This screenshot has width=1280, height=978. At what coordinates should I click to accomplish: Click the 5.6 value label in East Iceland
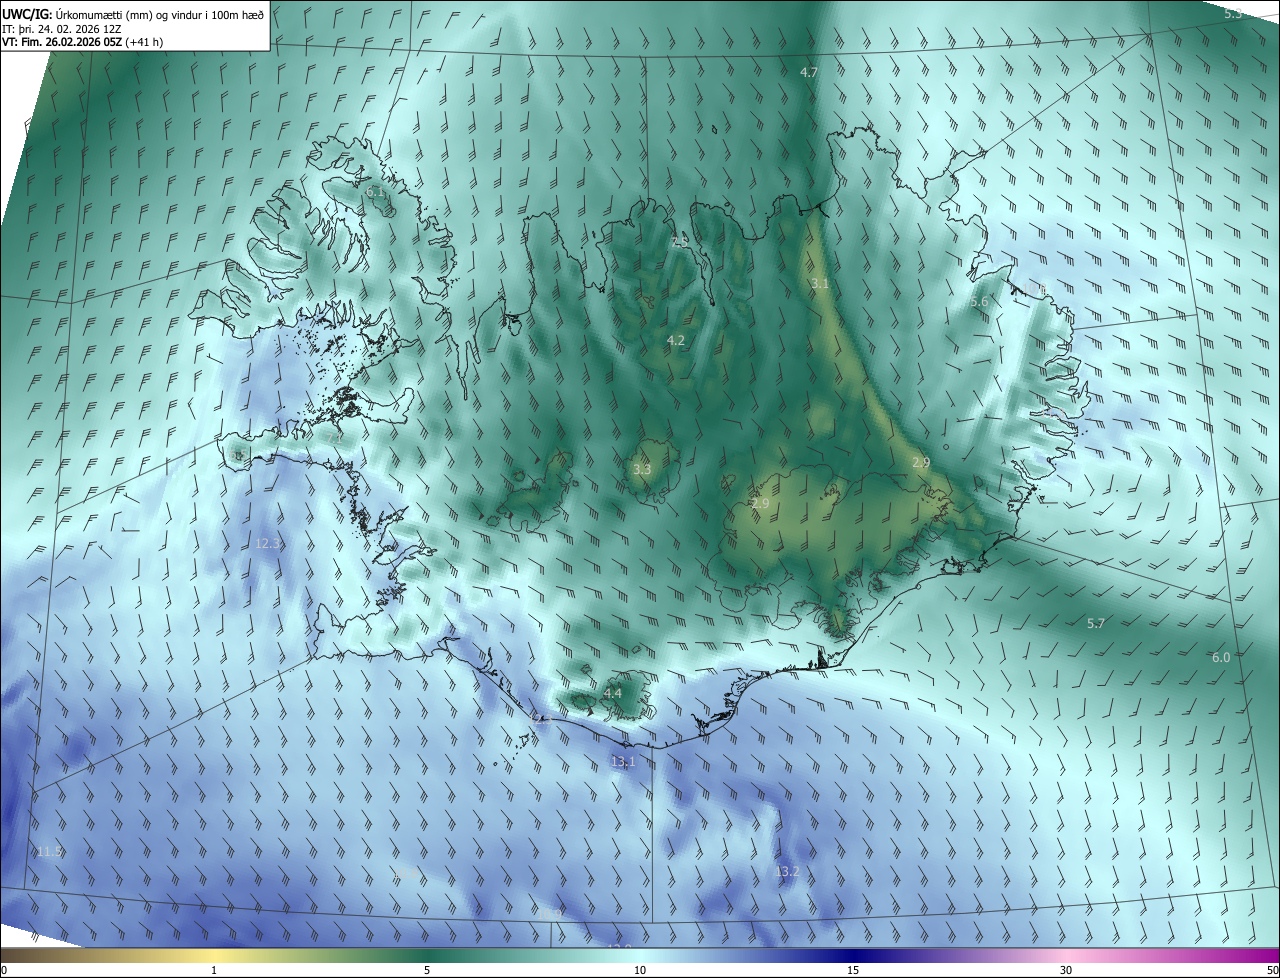click(979, 302)
